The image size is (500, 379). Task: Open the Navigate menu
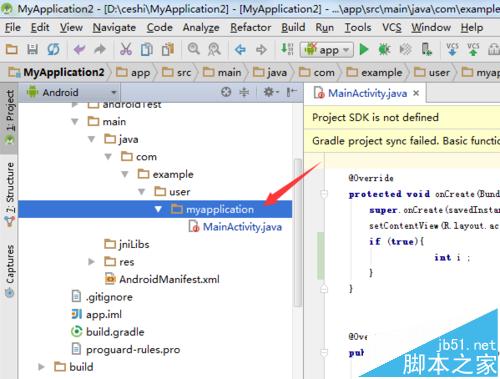tap(114, 27)
